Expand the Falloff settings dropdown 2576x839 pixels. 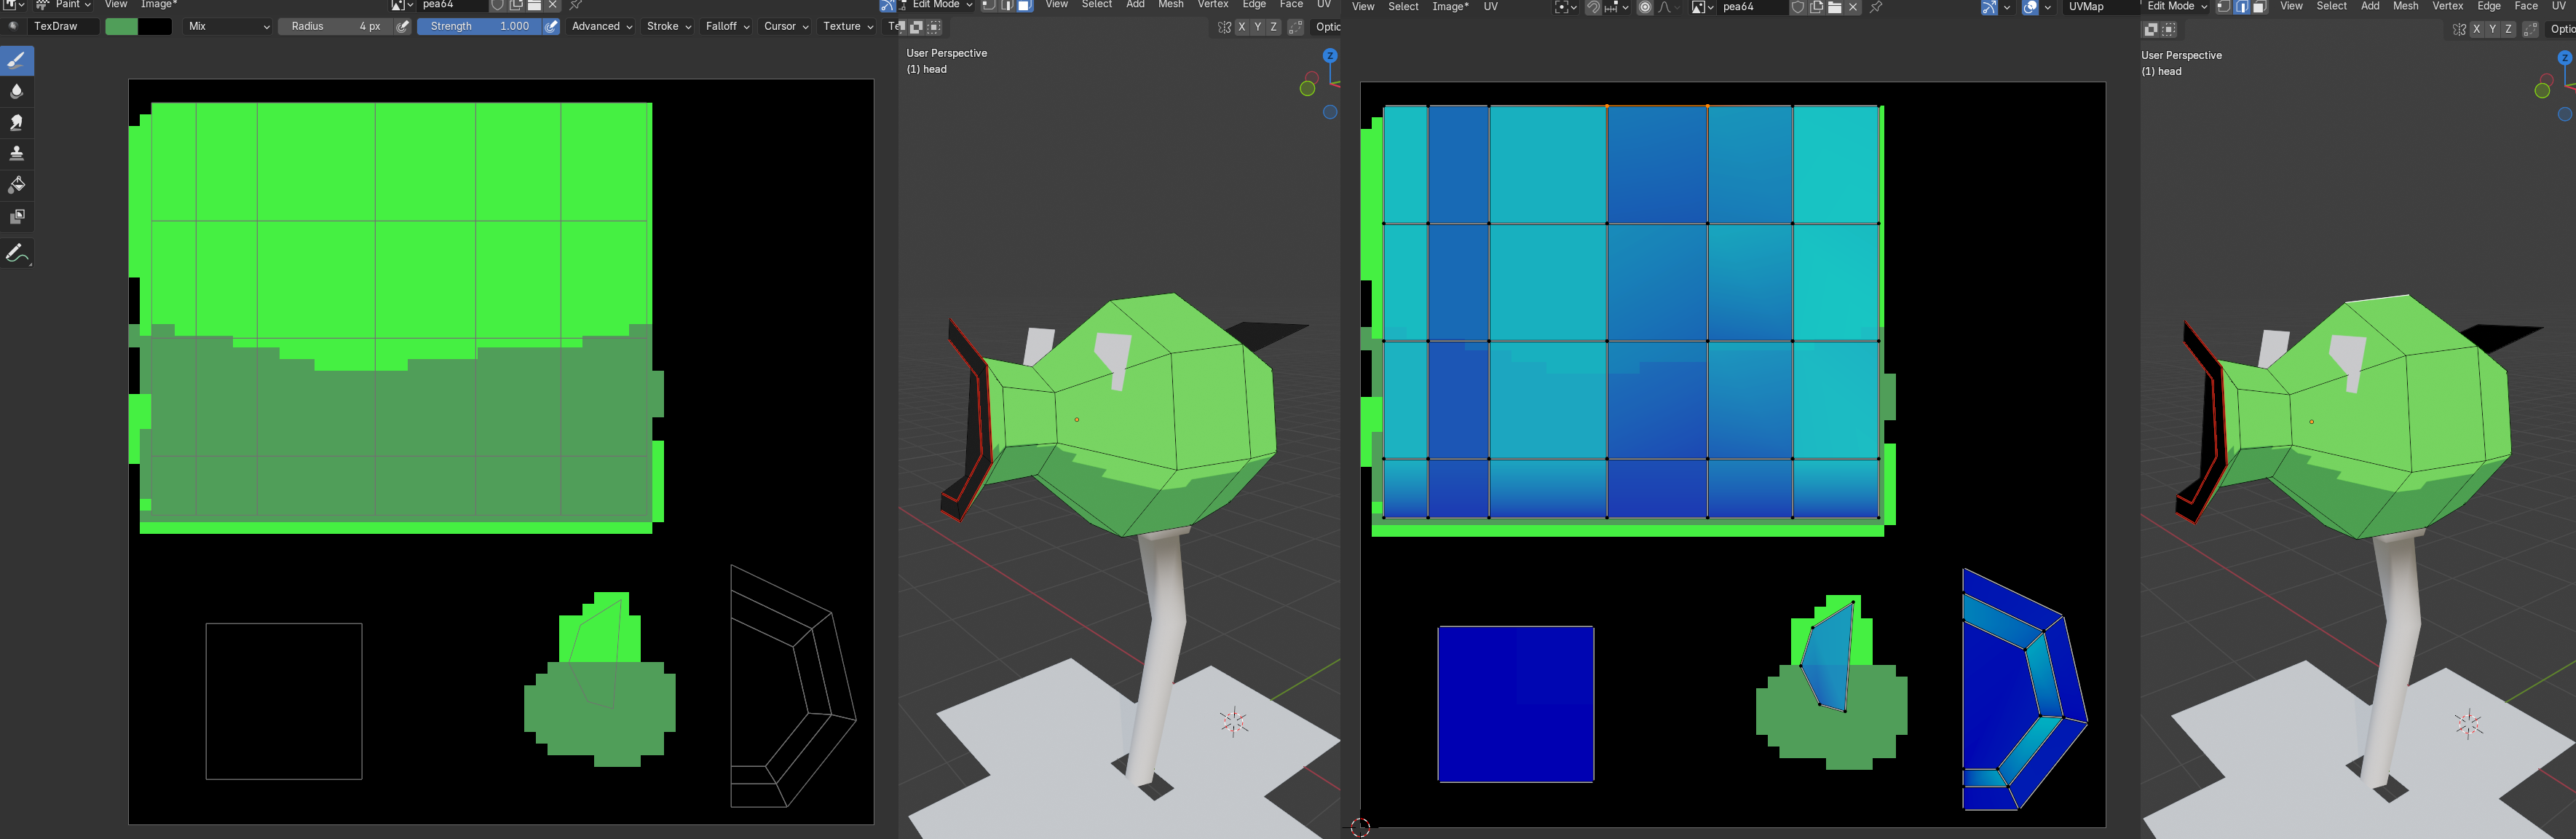[x=727, y=26]
